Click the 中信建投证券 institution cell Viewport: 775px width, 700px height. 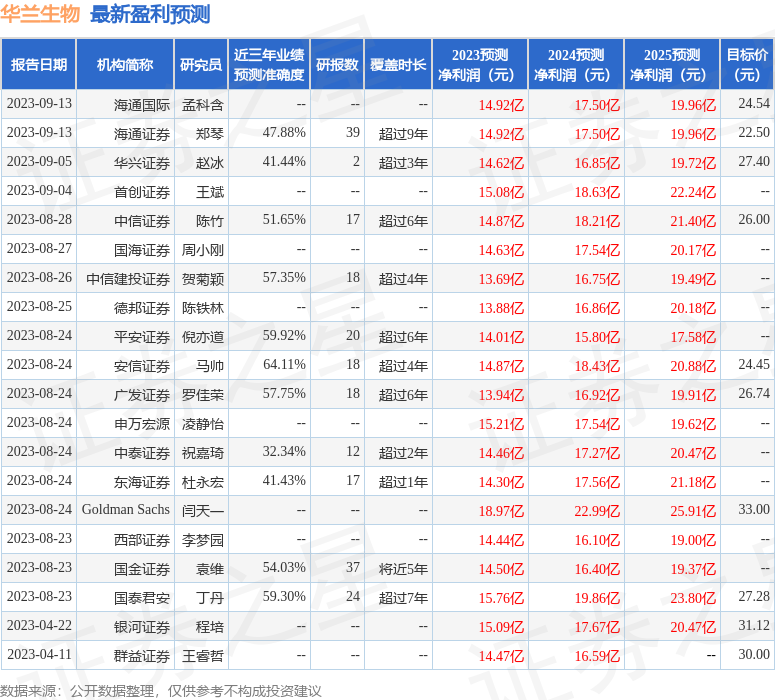pyautogui.click(x=128, y=279)
